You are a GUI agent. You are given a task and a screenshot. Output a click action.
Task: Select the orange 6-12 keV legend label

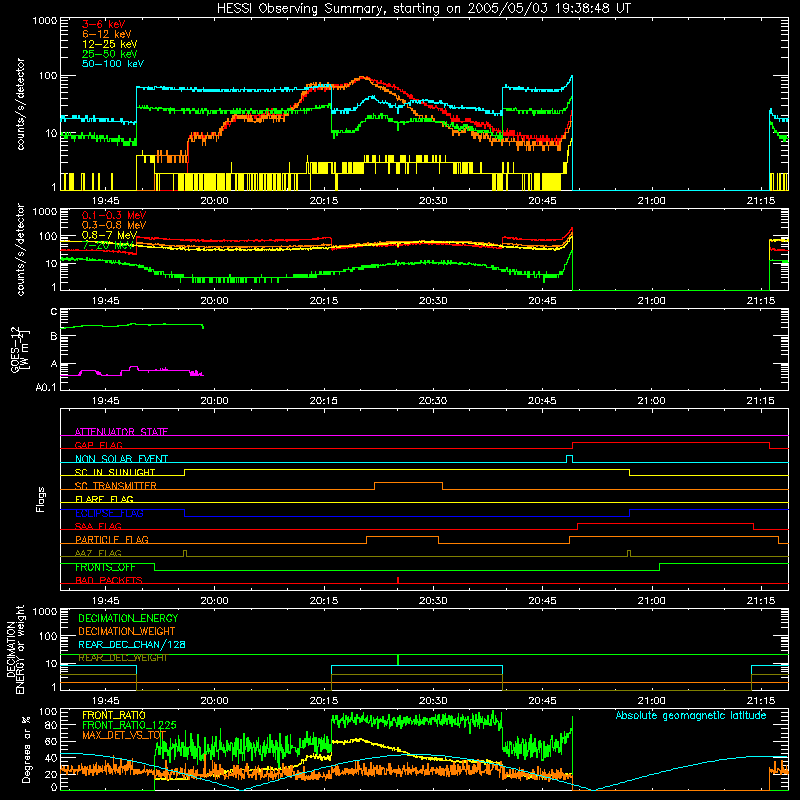(x=107, y=34)
